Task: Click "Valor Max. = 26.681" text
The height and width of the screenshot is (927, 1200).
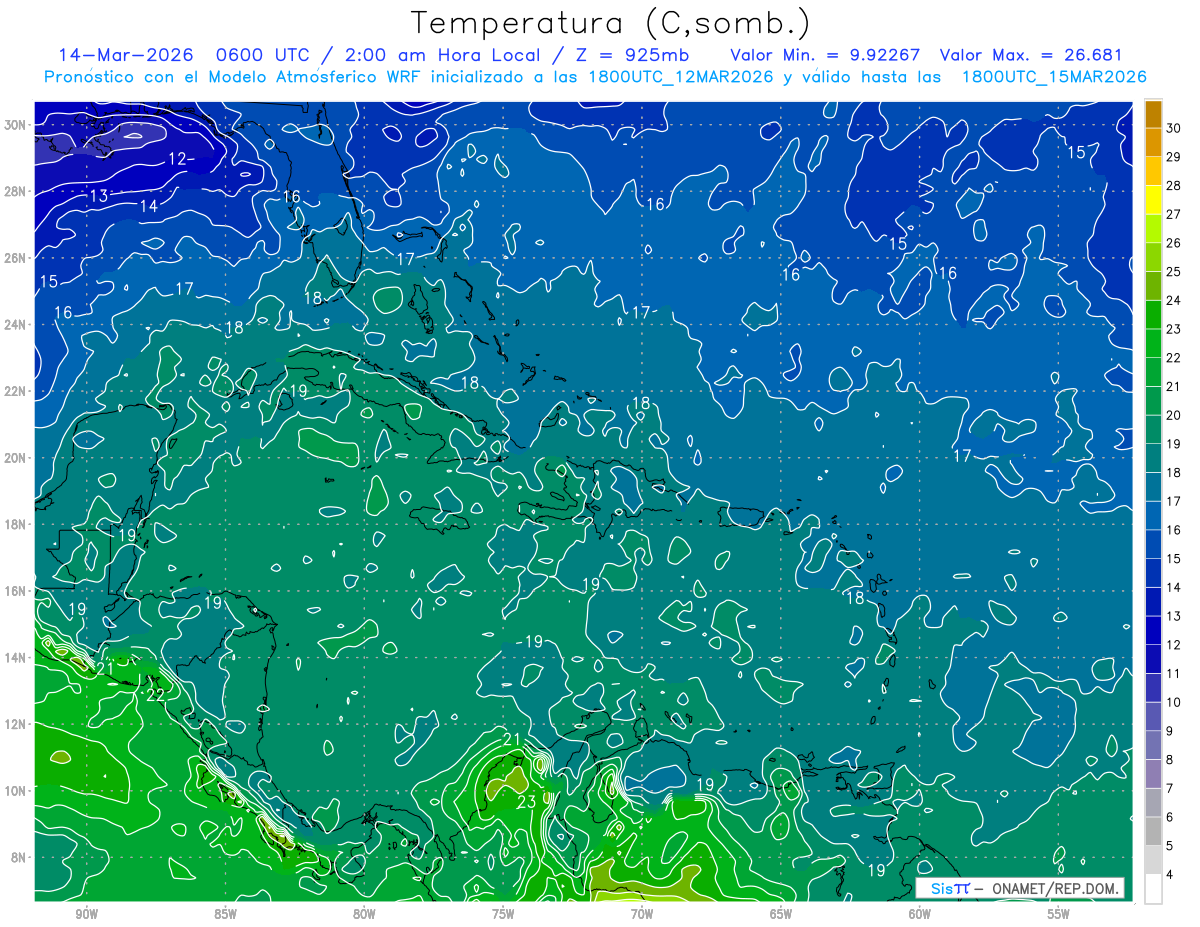Action: [1032, 55]
